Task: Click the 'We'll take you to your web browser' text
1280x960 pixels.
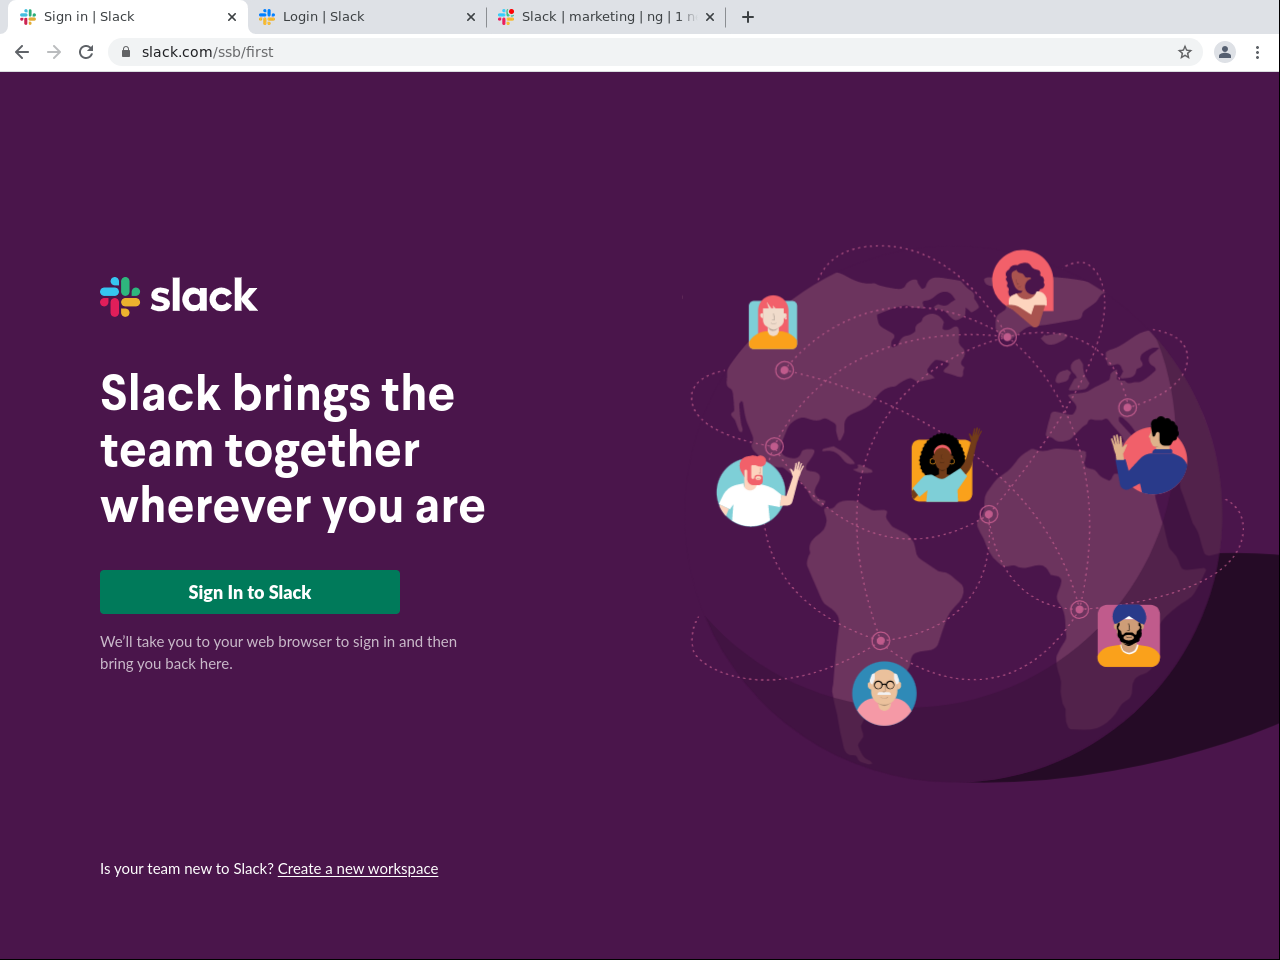Action: [279, 653]
